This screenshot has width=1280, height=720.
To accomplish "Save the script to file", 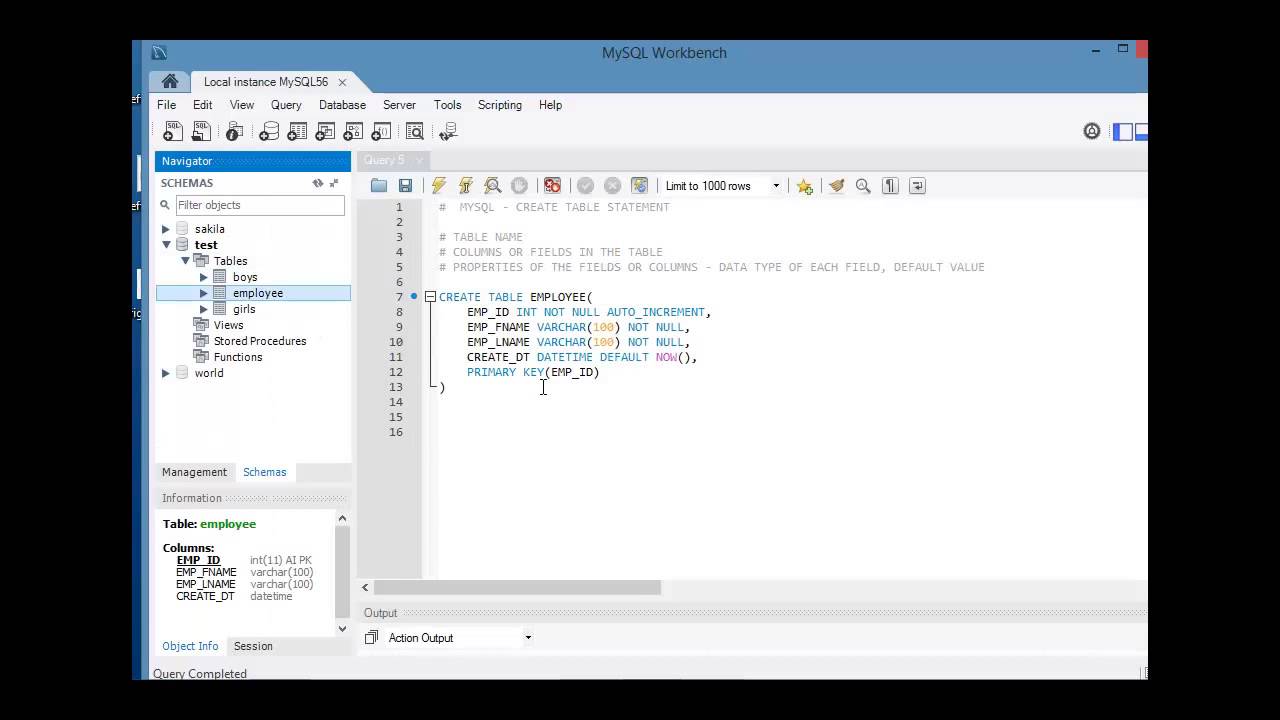I will (x=405, y=186).
